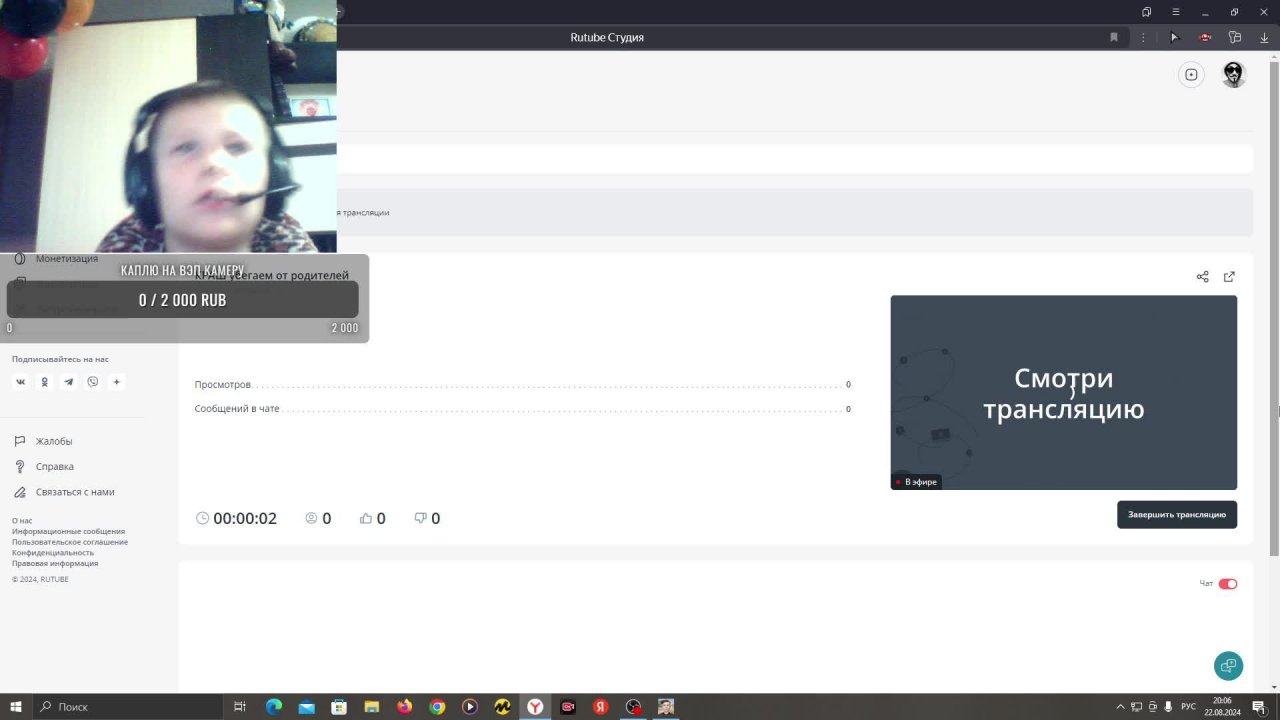Click the © 2024, RUTUBE text
The height and width of the screenshot is (720, 1280).
[40, 579]
